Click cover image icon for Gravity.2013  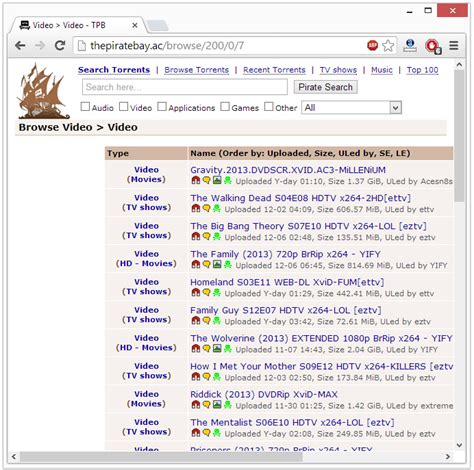point(217,180)
